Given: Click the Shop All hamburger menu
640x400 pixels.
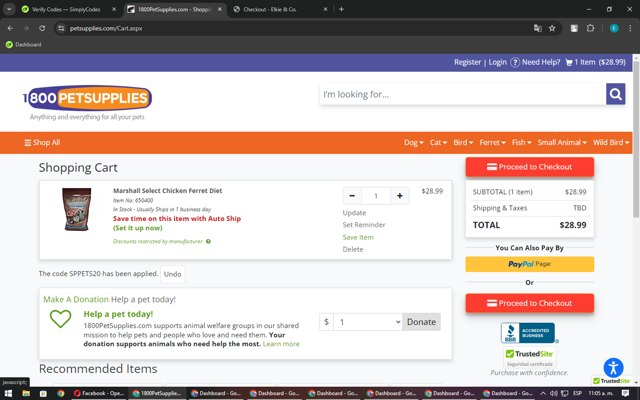Looking at the screenshot, I should [x=42, y=142].
